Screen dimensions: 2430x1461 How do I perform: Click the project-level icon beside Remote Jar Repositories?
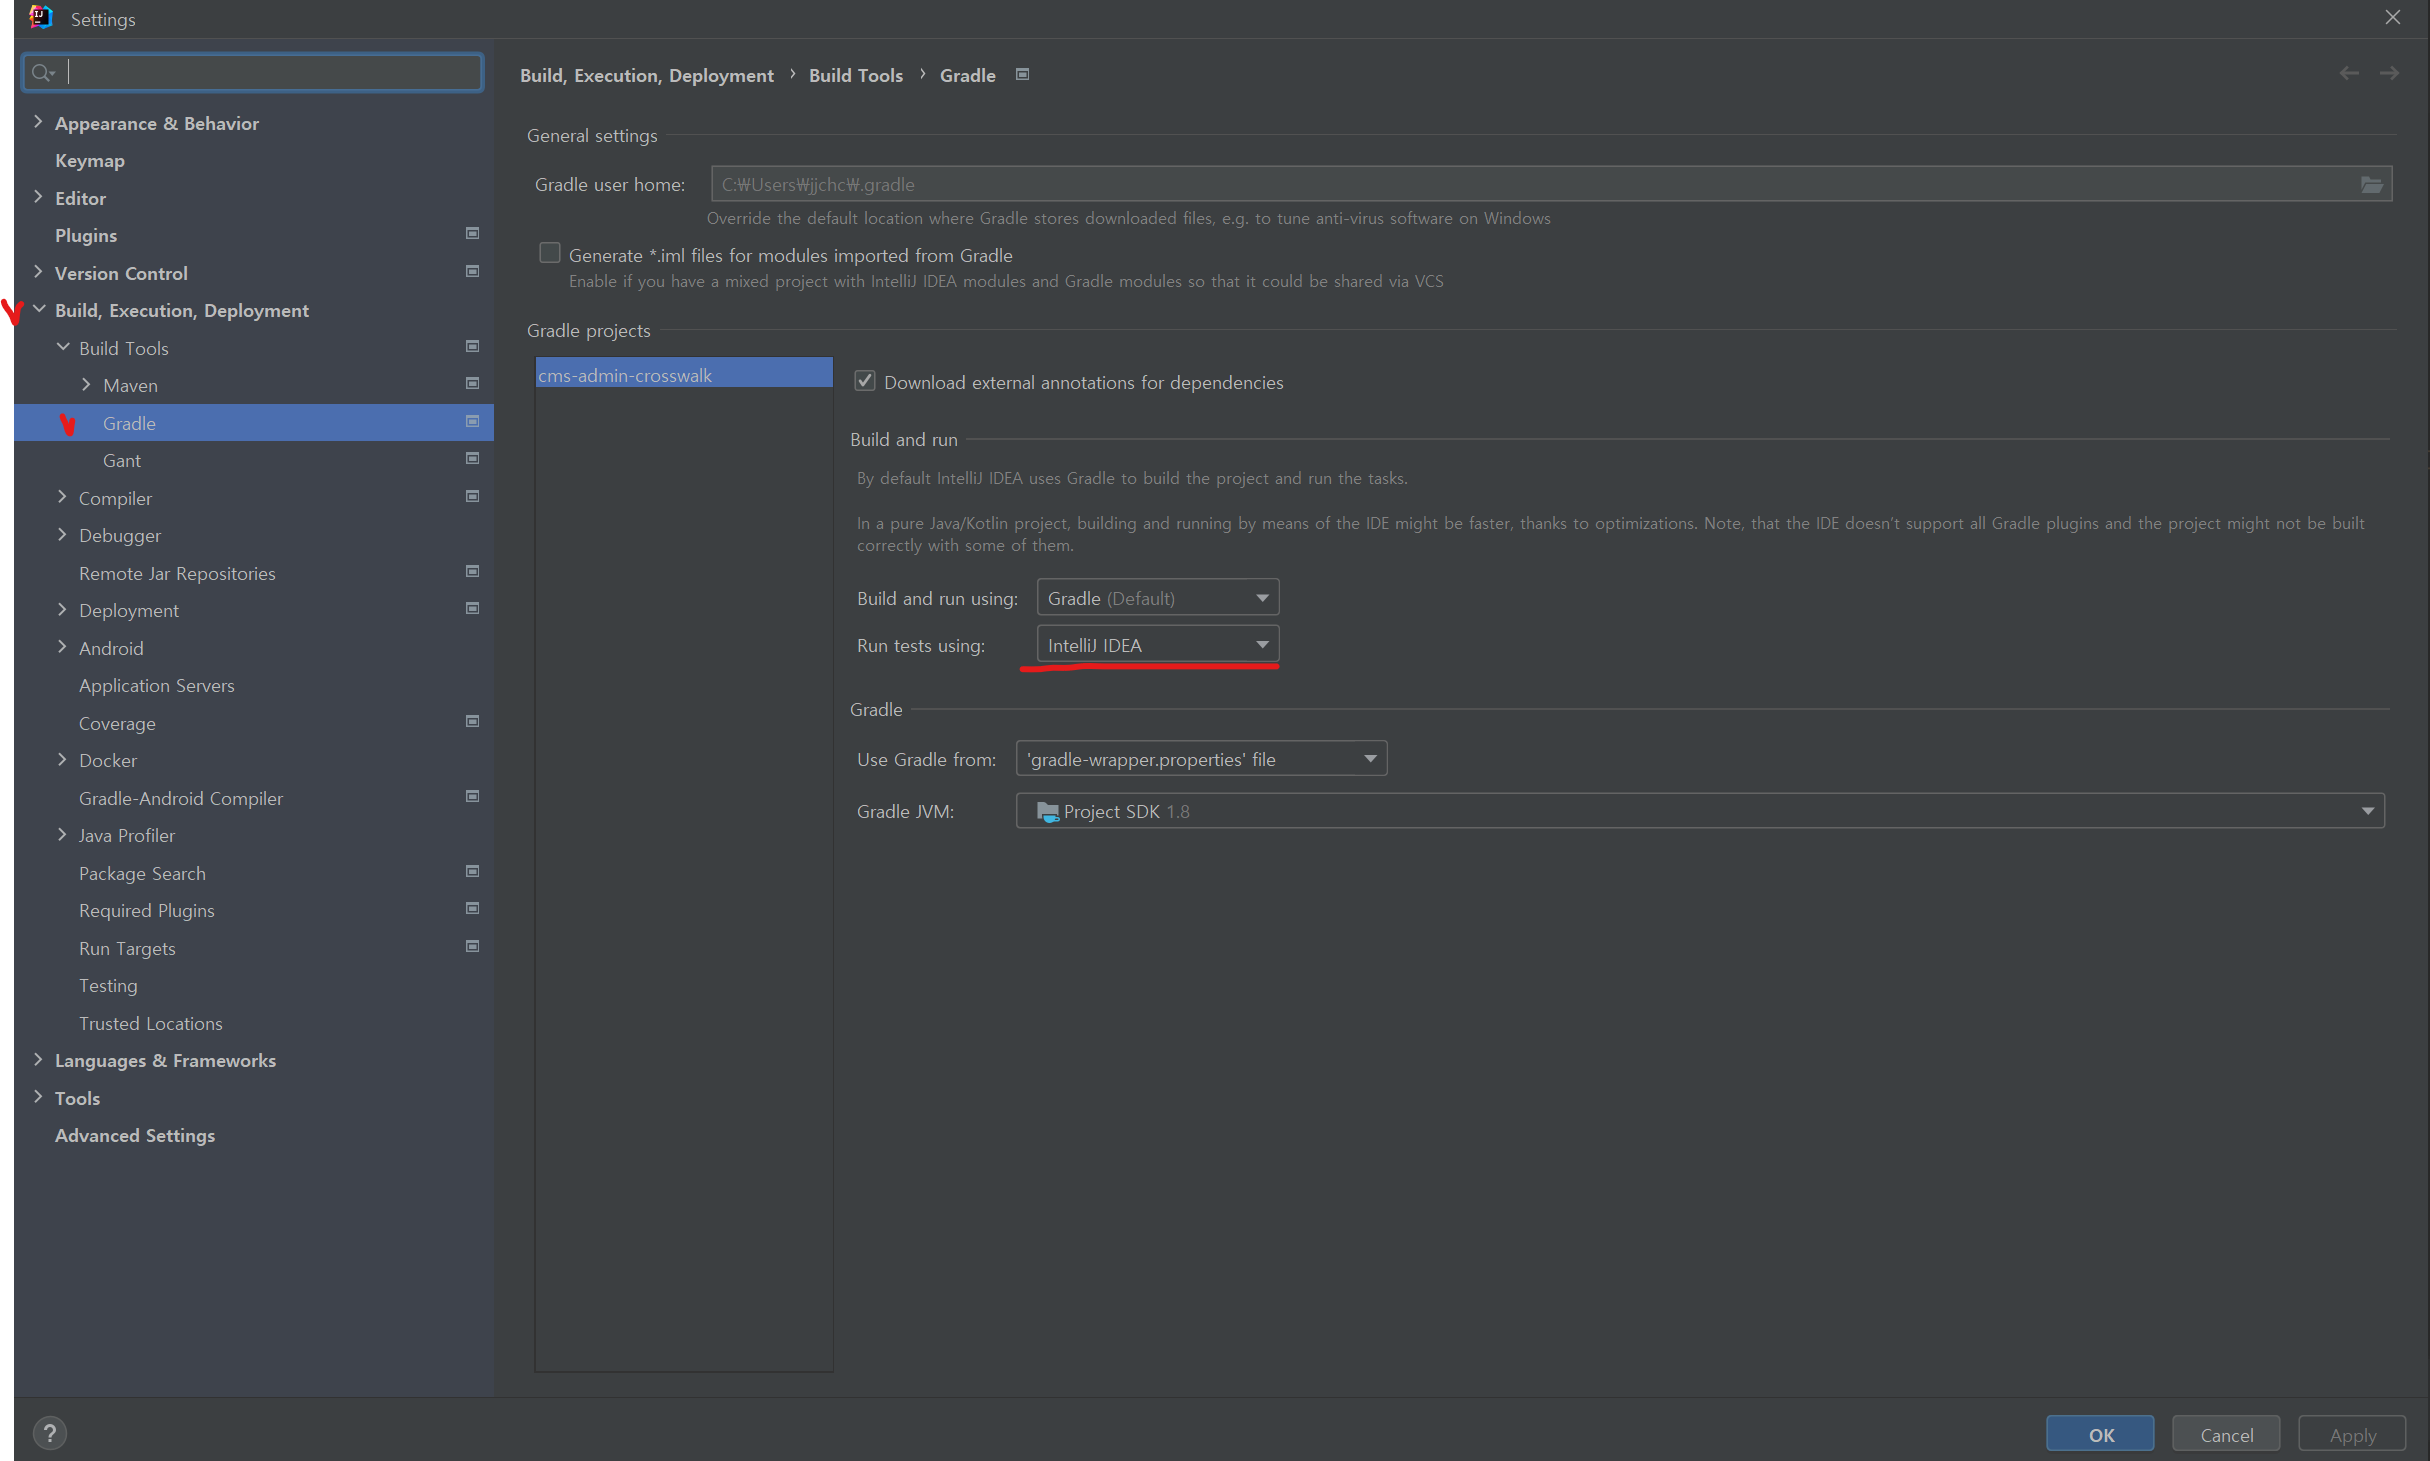tap(473, 572)
